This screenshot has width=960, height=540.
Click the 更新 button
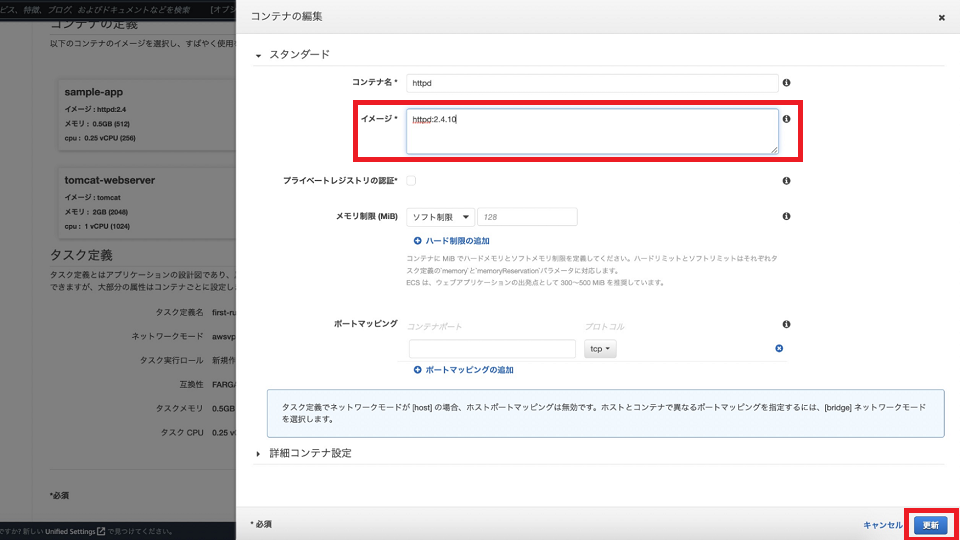coord(930,525)
